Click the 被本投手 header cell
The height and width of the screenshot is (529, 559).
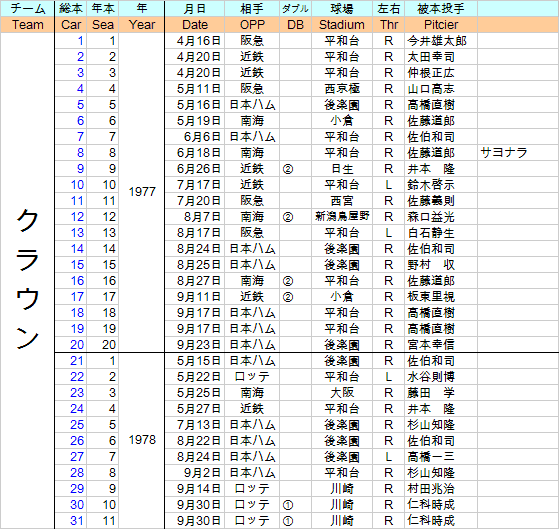tap(441, 9)
